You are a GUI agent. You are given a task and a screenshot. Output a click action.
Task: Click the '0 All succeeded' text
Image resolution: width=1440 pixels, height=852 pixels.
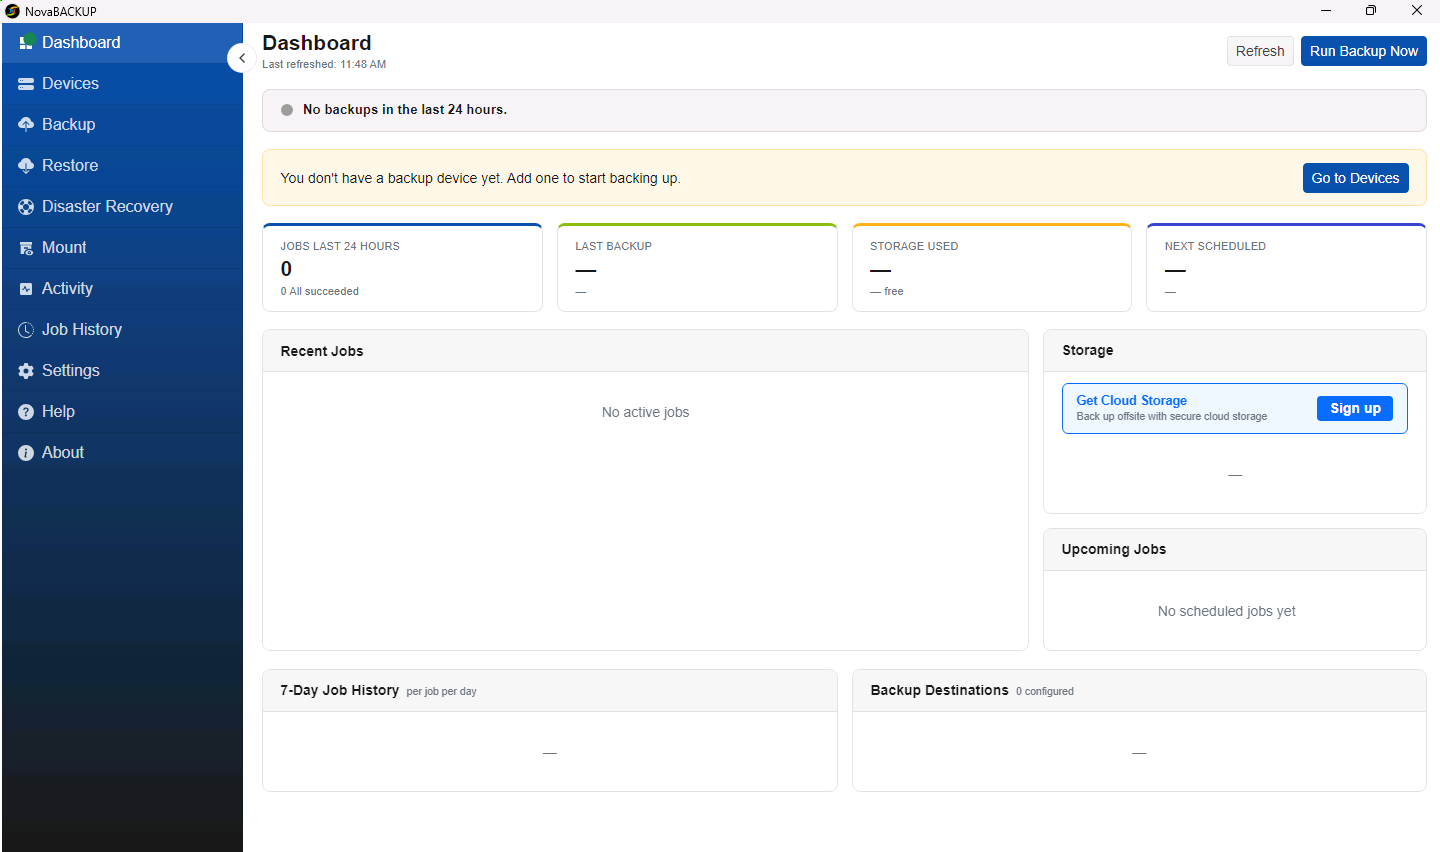pyautogui.click(x=319, y=292)
